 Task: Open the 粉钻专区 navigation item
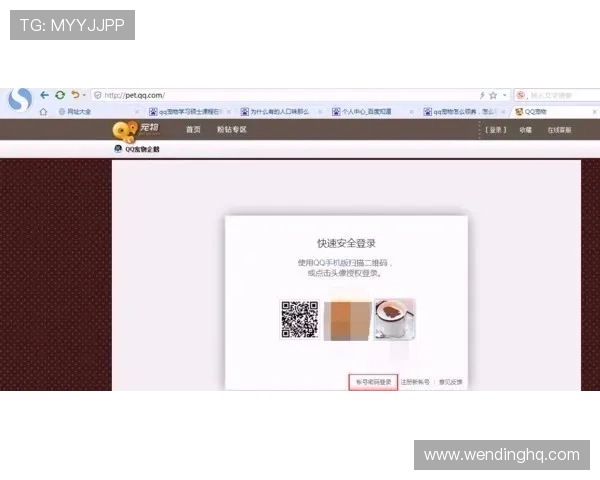(x=232, y=130)
